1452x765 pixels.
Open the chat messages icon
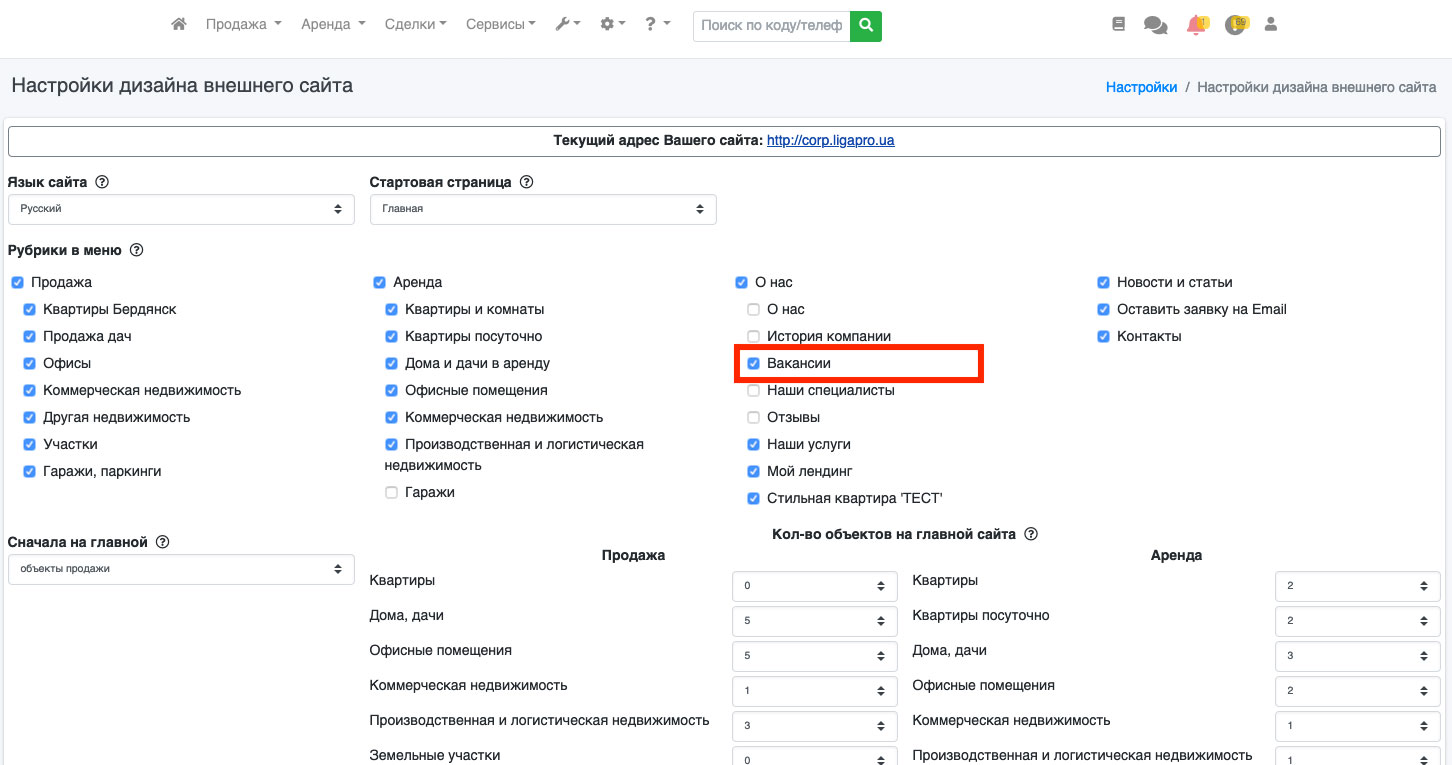coord(1155,26)
